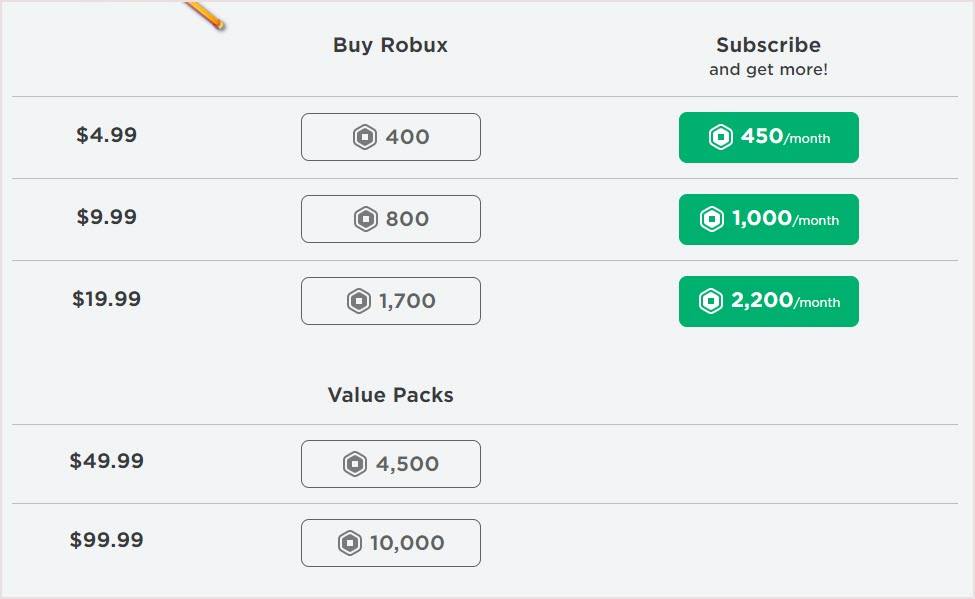Subscribe to the 450/month plan
The image size is (975, 599).
pos(769,137)
